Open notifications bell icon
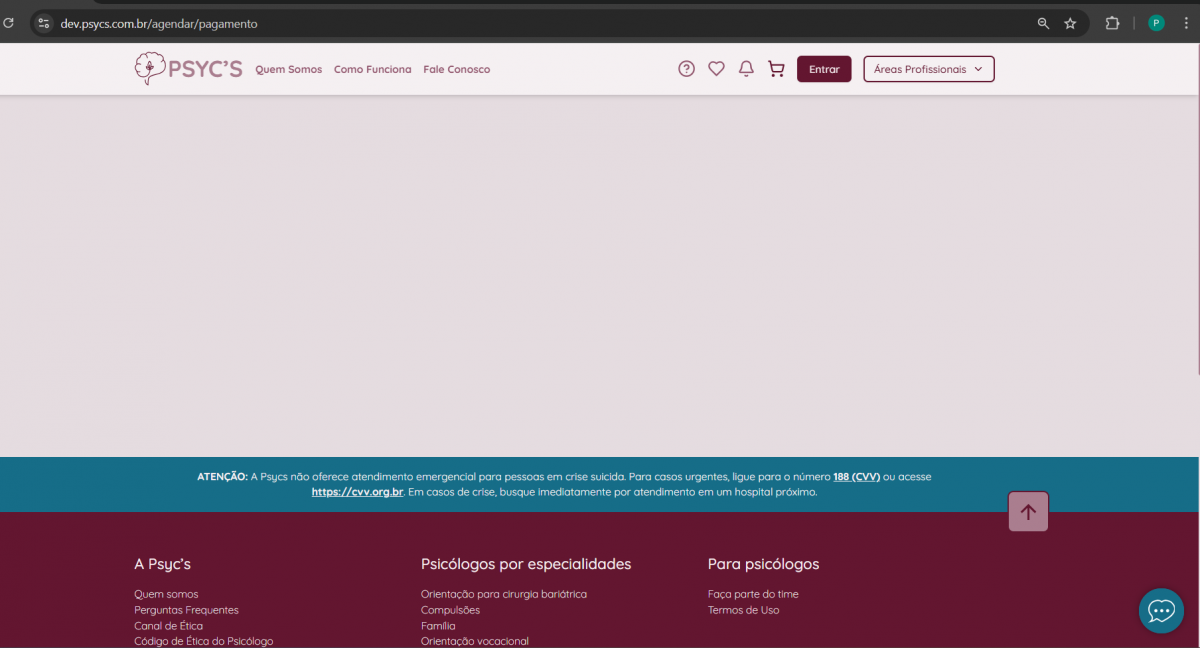Screen dimensions: 1200x648 (746, 69)
